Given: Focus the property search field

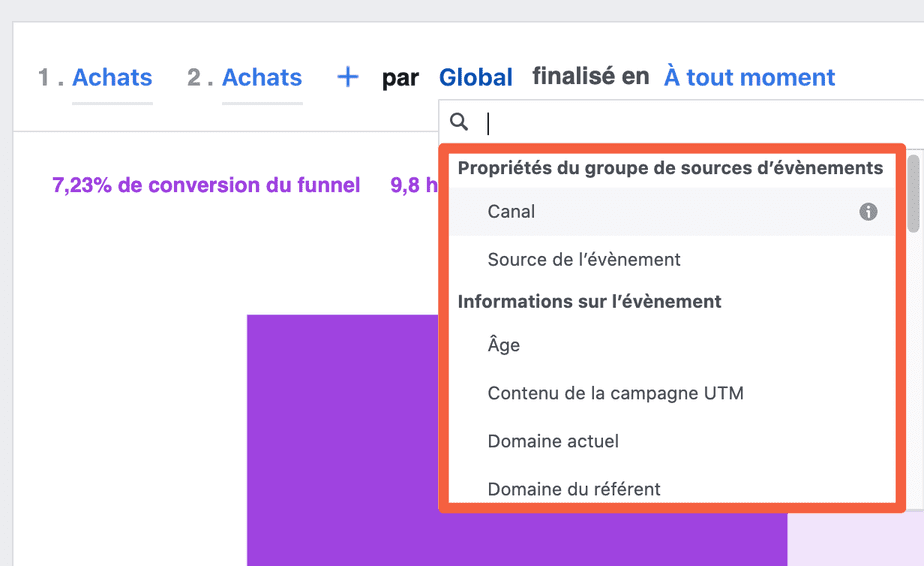Looking at the screenshot, I should click(x=695, y=123).
